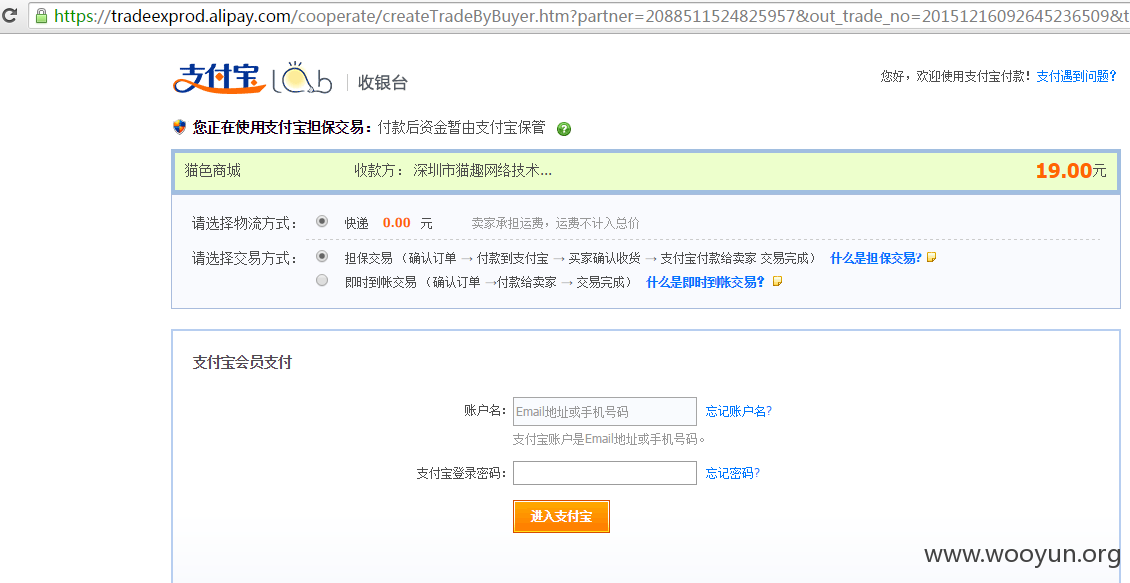The width and height of the screenshot is (1130, 583).
Task: Click the 忘记密码? link
Action: (x=732, y=473)
